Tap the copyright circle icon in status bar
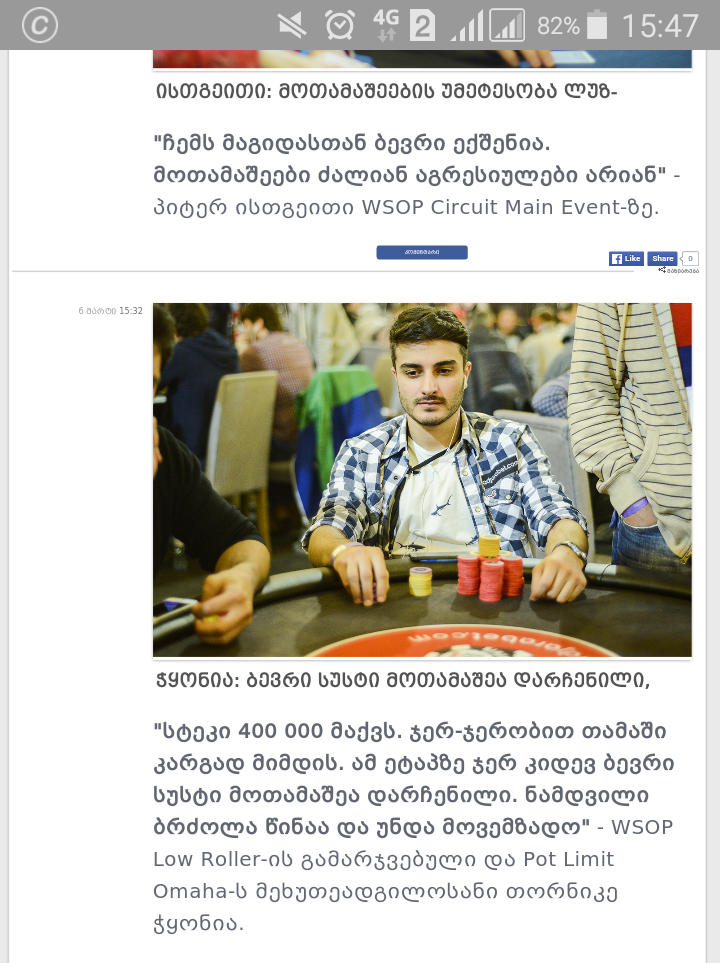Image resolution: width=720 pixels, height=963 pixels. pos(39,25)
